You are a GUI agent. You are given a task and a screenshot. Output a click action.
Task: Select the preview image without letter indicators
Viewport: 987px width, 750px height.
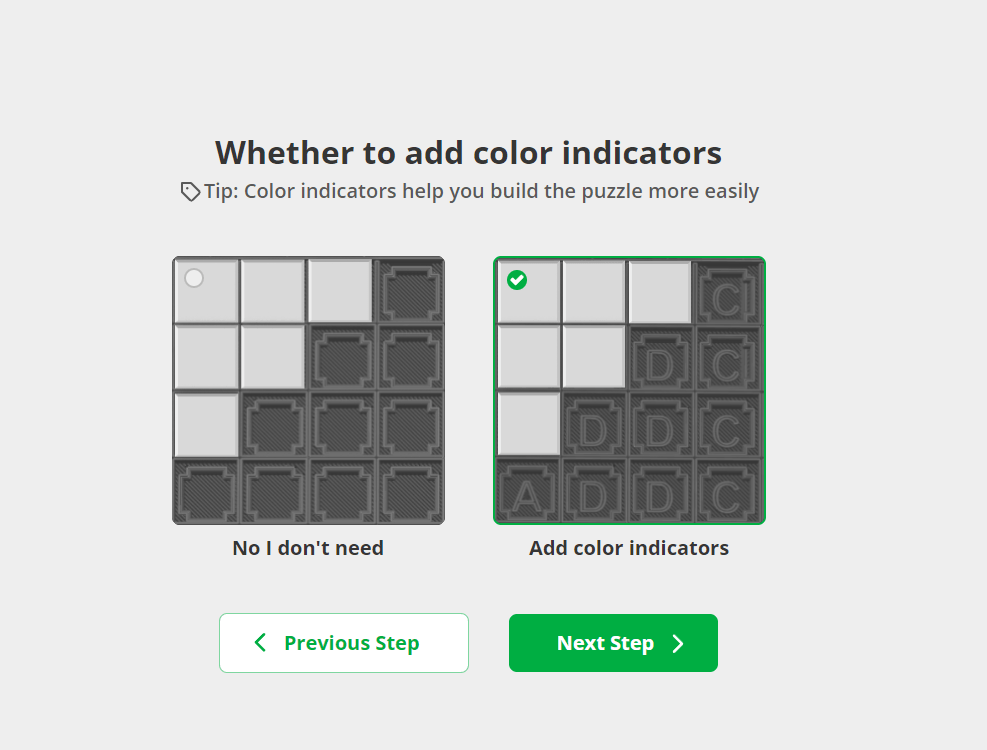coord(308,390)
